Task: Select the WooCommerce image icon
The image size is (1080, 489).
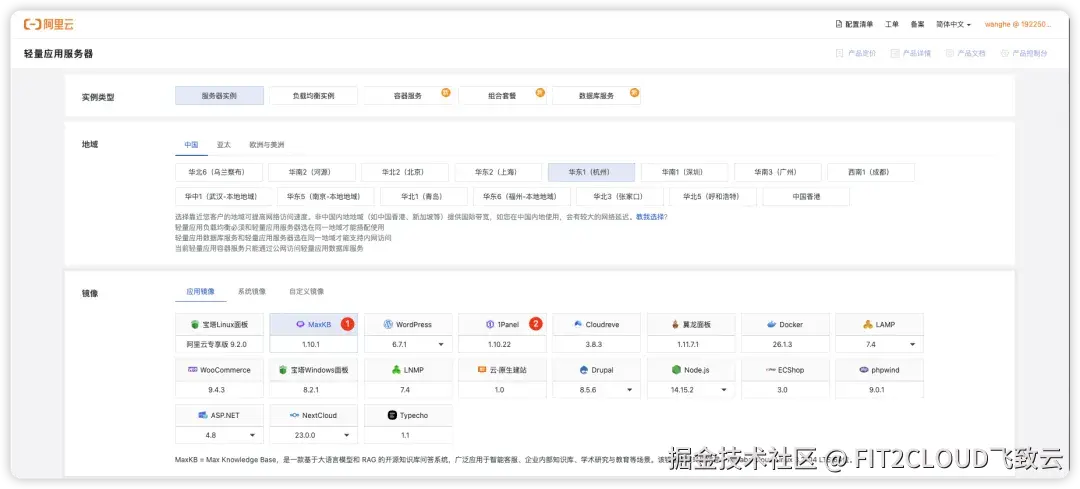Action: pyautogui.click(x=192, y=370)
